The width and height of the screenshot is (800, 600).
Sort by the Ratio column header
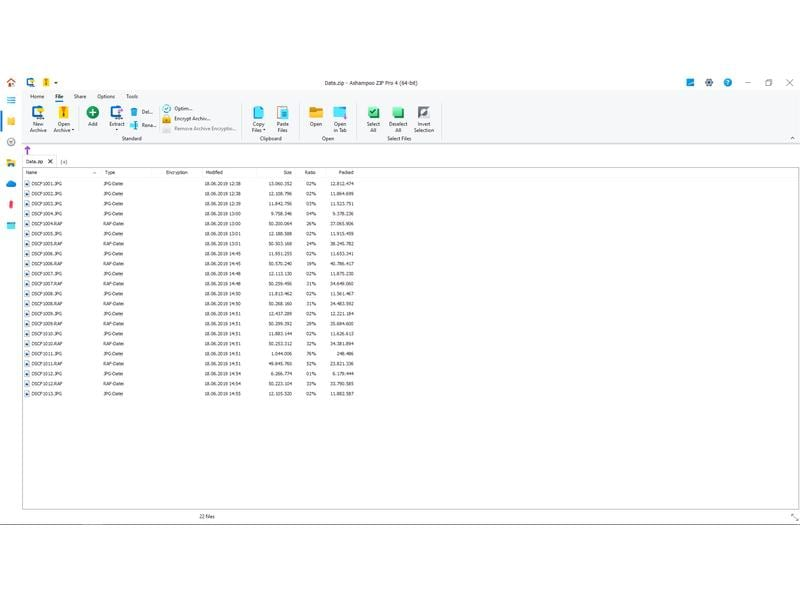[x=309, y=172]
